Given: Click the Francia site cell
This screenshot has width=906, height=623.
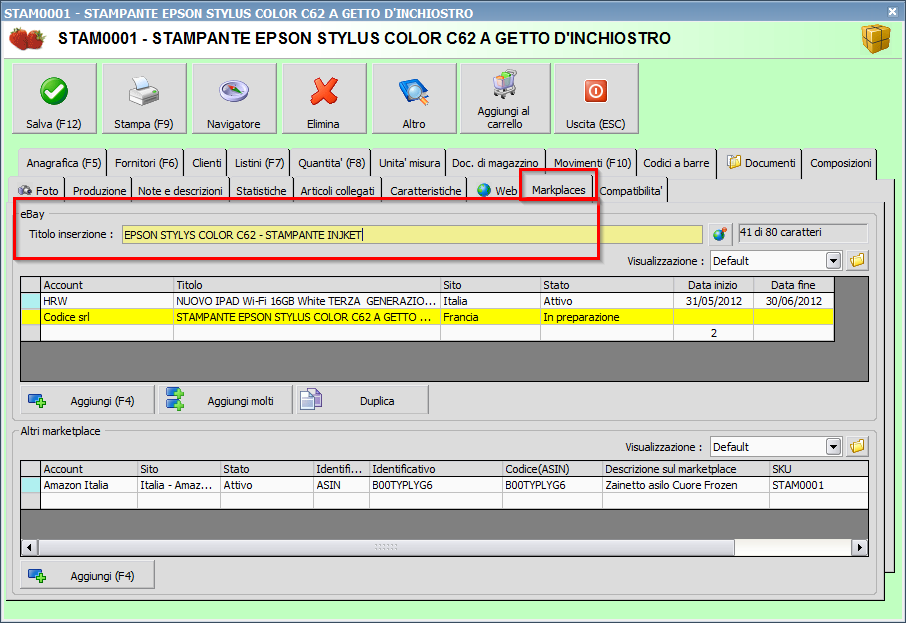Looking at the screenshot, I should click(490, 317).
